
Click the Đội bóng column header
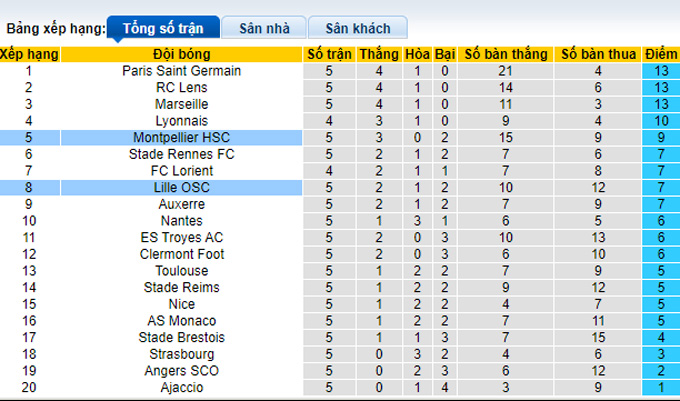click(x=182, y=54)
